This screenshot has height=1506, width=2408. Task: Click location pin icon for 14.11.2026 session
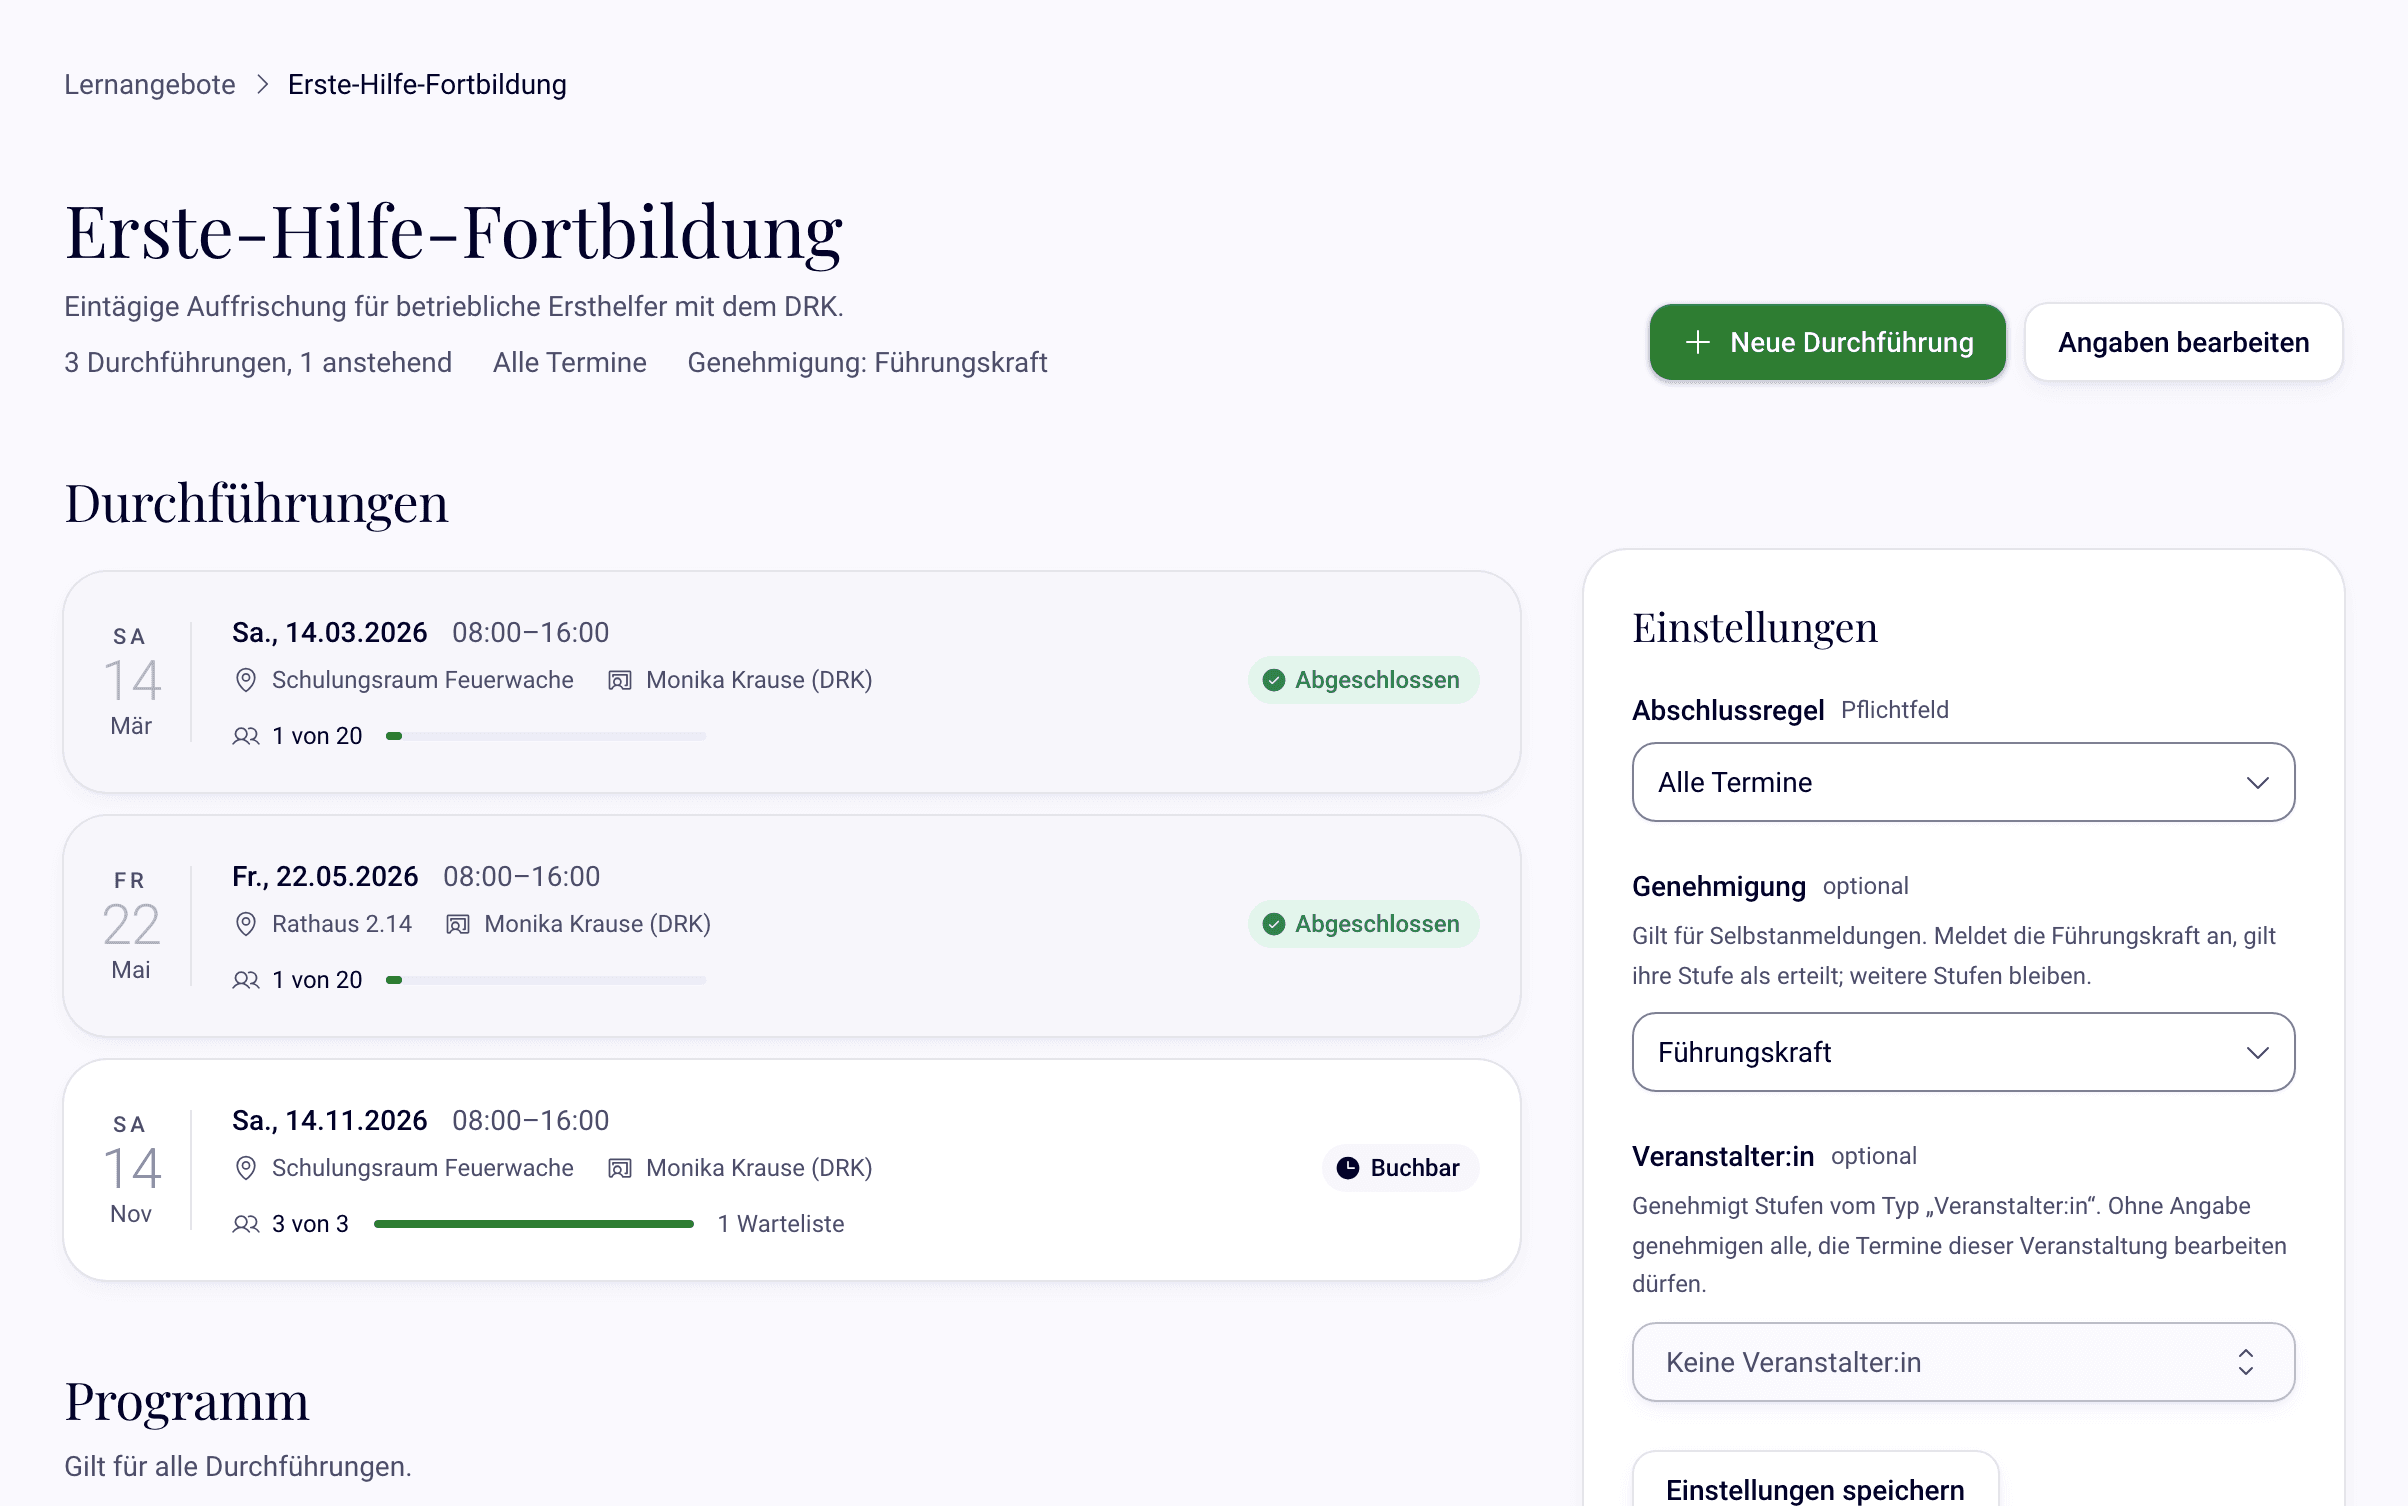point(245,1168)
